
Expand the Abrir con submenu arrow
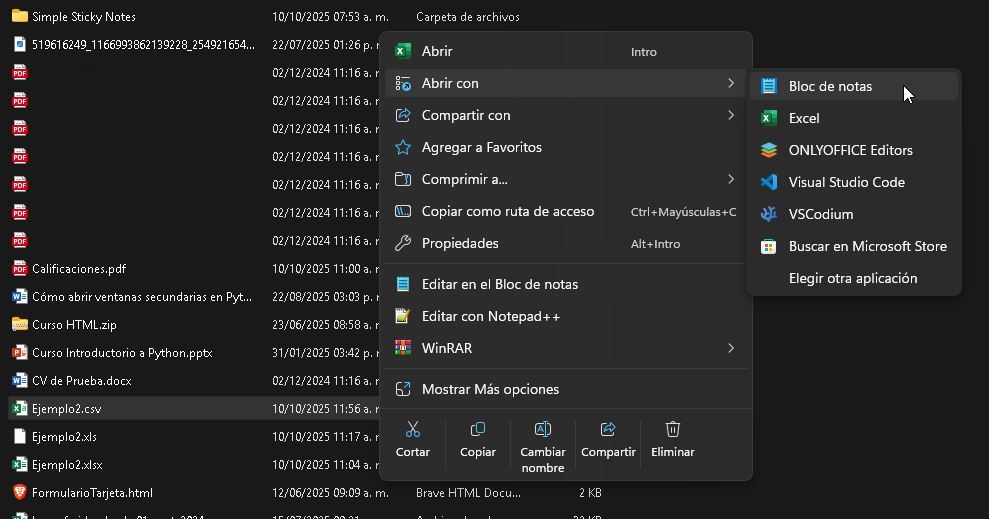[730, 83]
